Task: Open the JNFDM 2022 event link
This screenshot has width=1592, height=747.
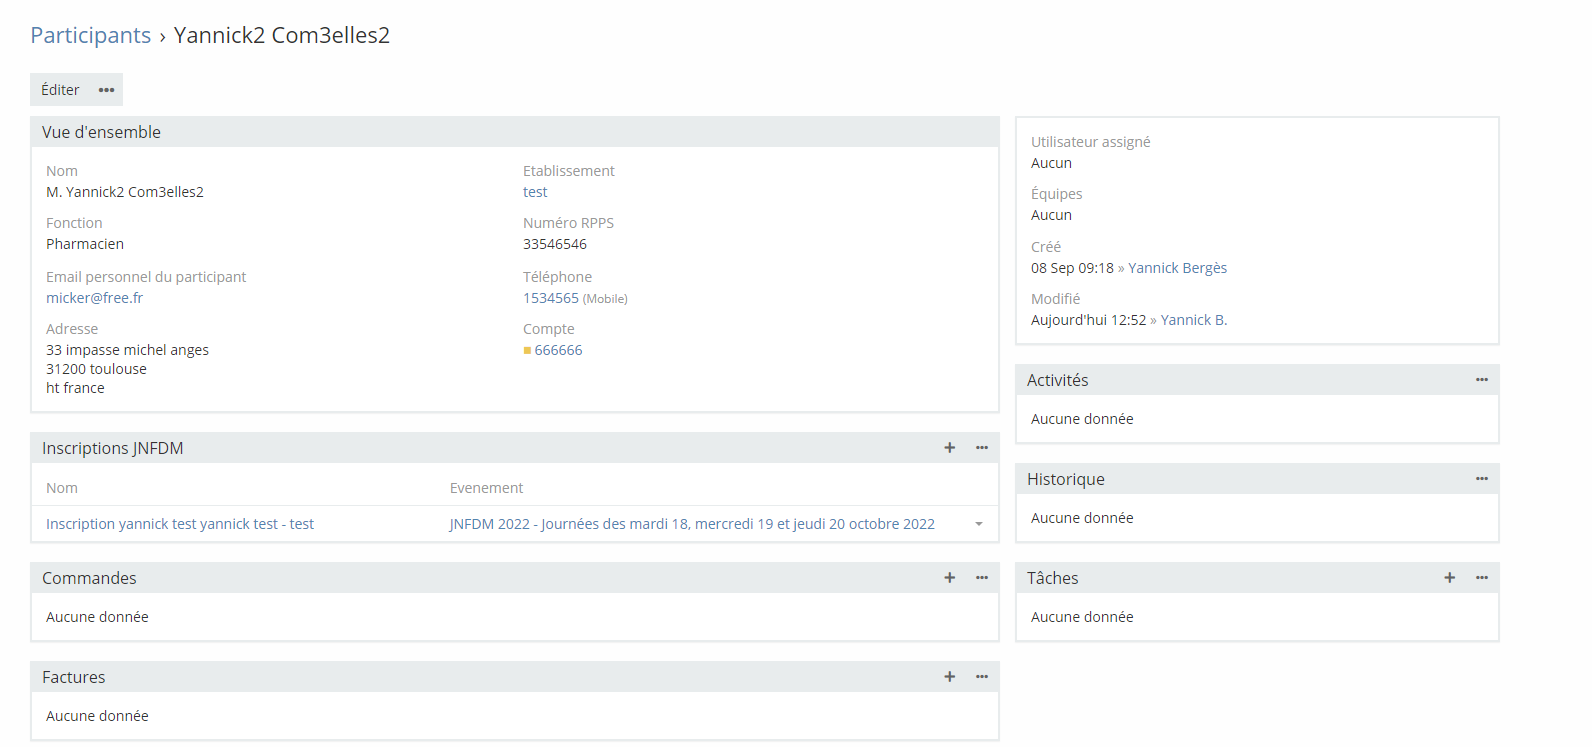Action: [x=691, y=524]
